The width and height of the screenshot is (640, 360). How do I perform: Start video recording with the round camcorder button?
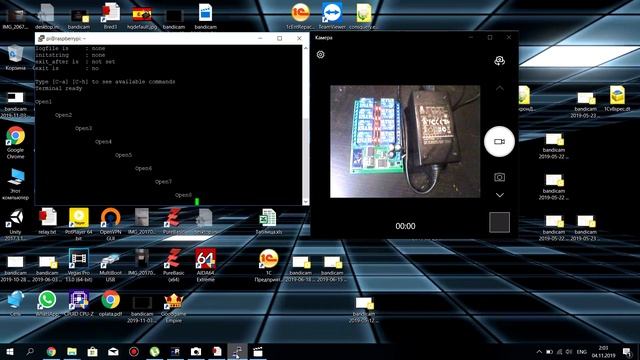coord(499,141)
